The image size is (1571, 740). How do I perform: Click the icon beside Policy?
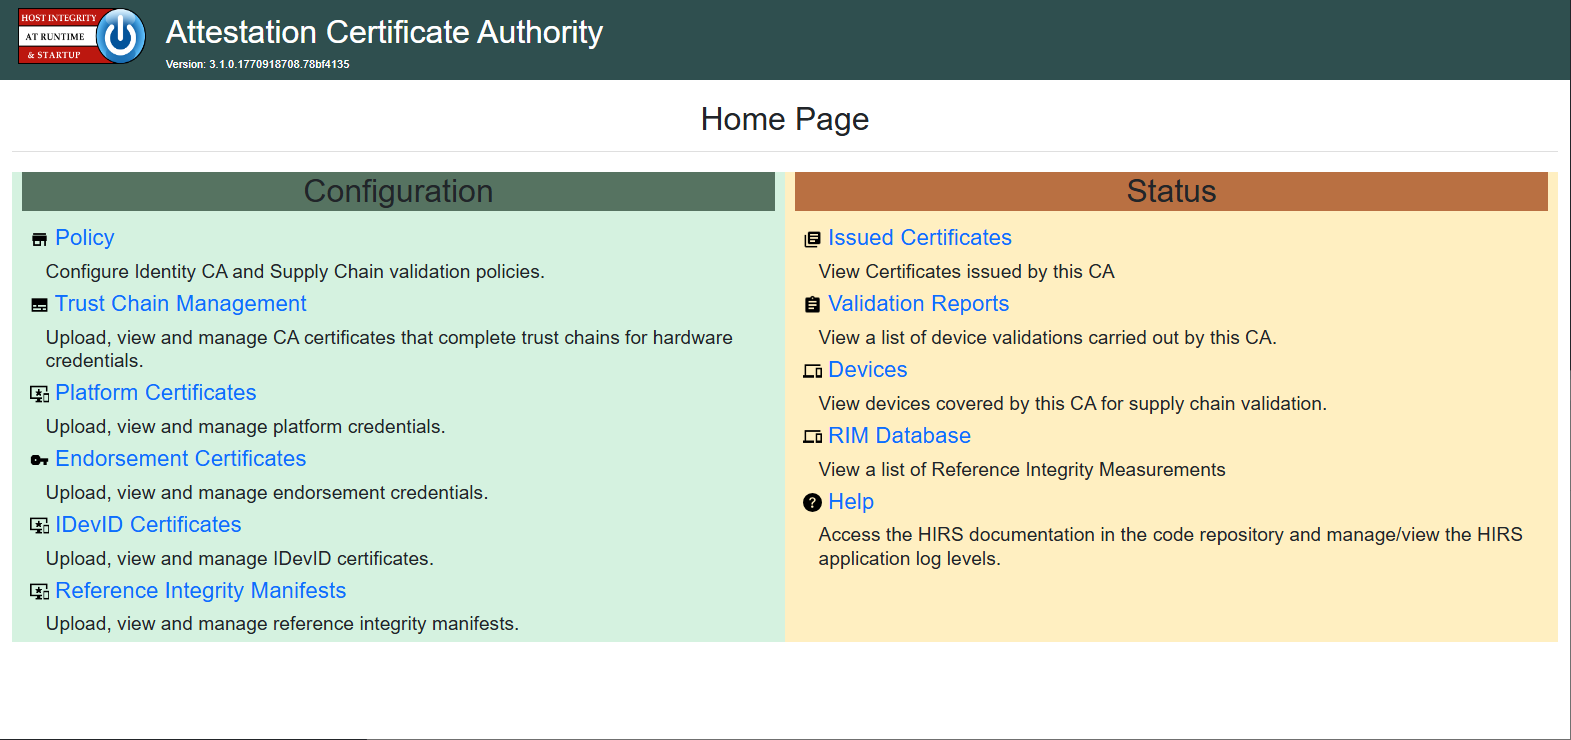pos(39,239)
